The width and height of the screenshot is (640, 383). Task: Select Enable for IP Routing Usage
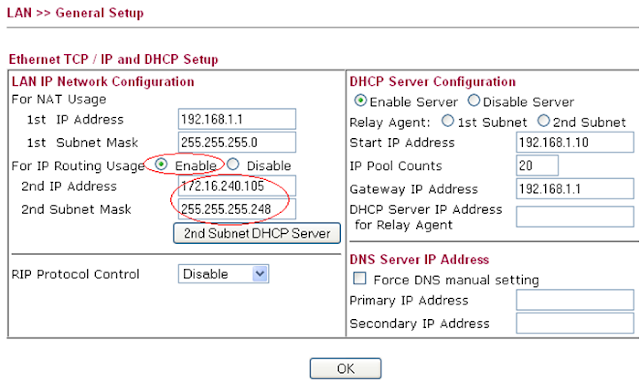click(x=162, y=164)
